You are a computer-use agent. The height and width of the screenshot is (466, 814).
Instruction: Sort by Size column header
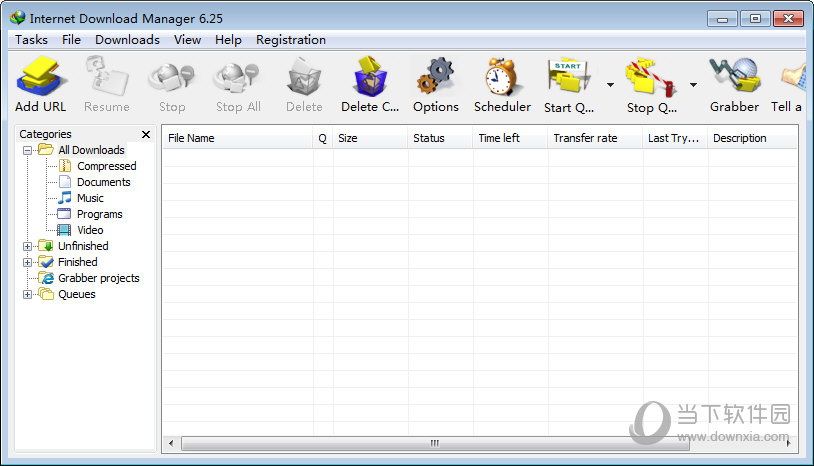371,138
